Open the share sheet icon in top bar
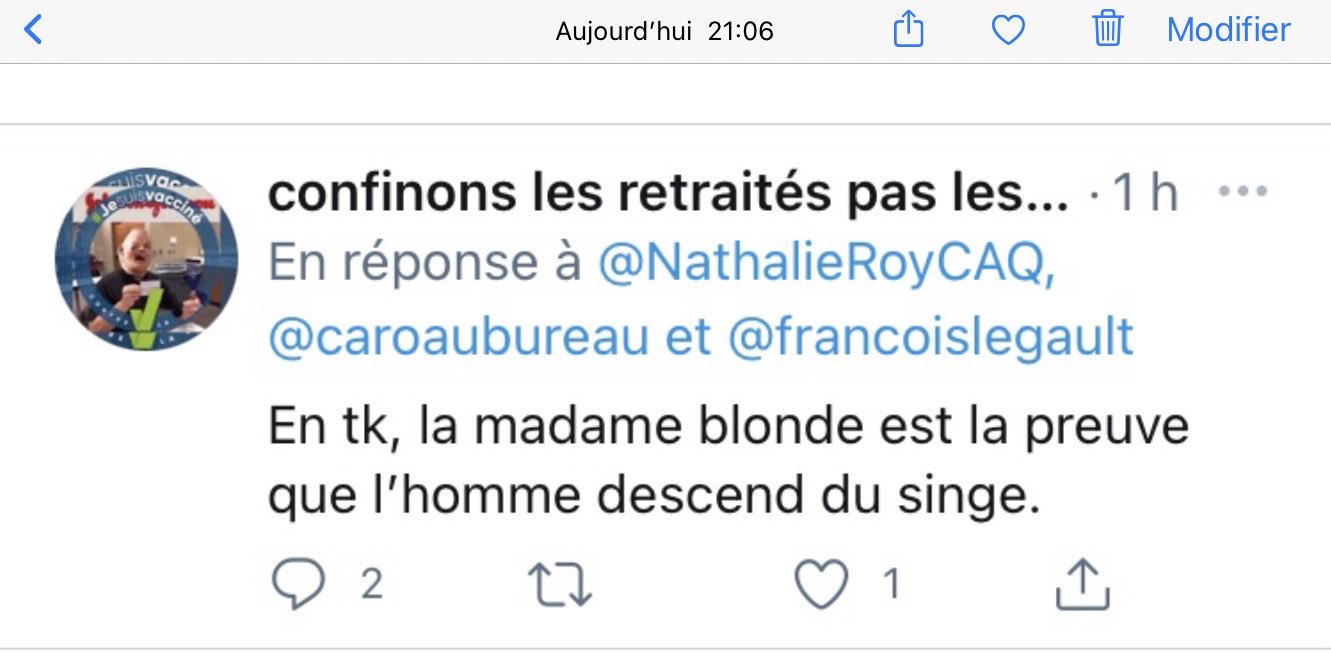The width and height of the screenshot is (1331, 658). tap(908, 29)
